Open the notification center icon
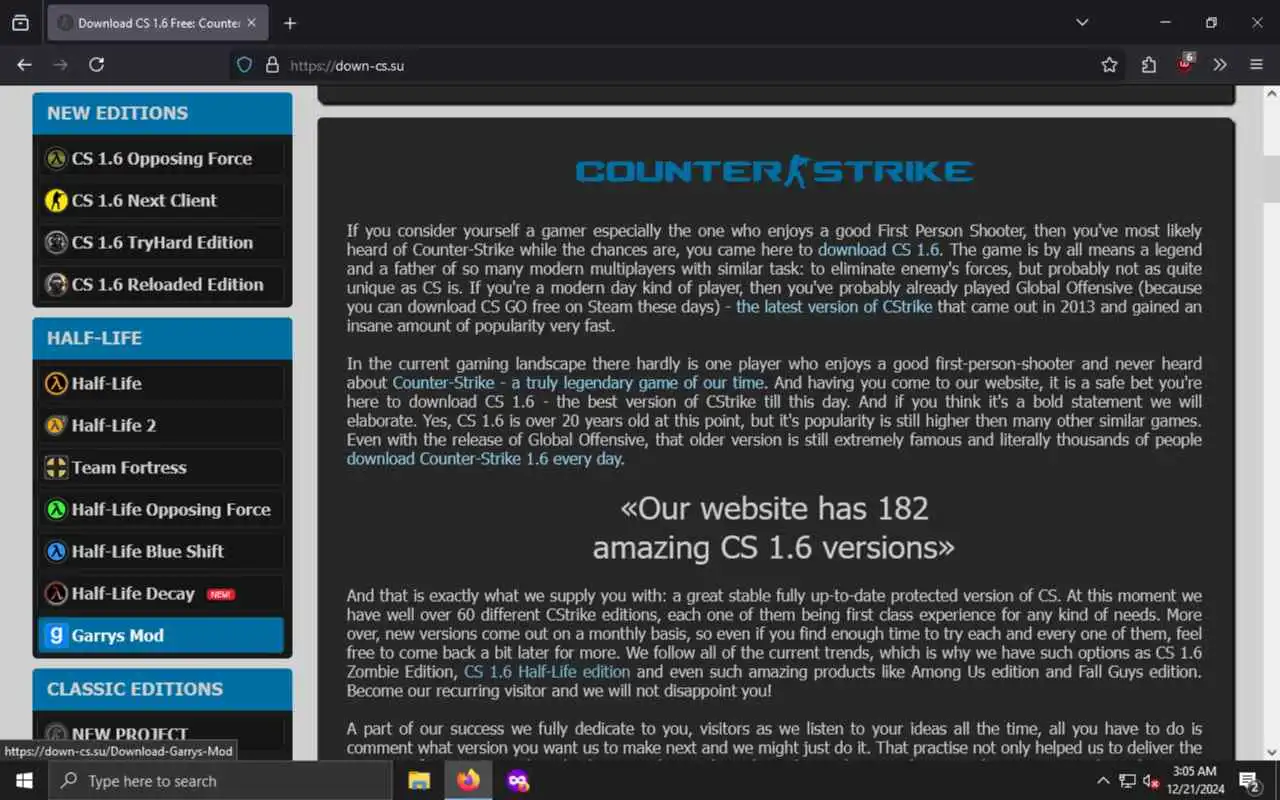The width and height of the screenshot is (1280, 800). pos(1250,781)
